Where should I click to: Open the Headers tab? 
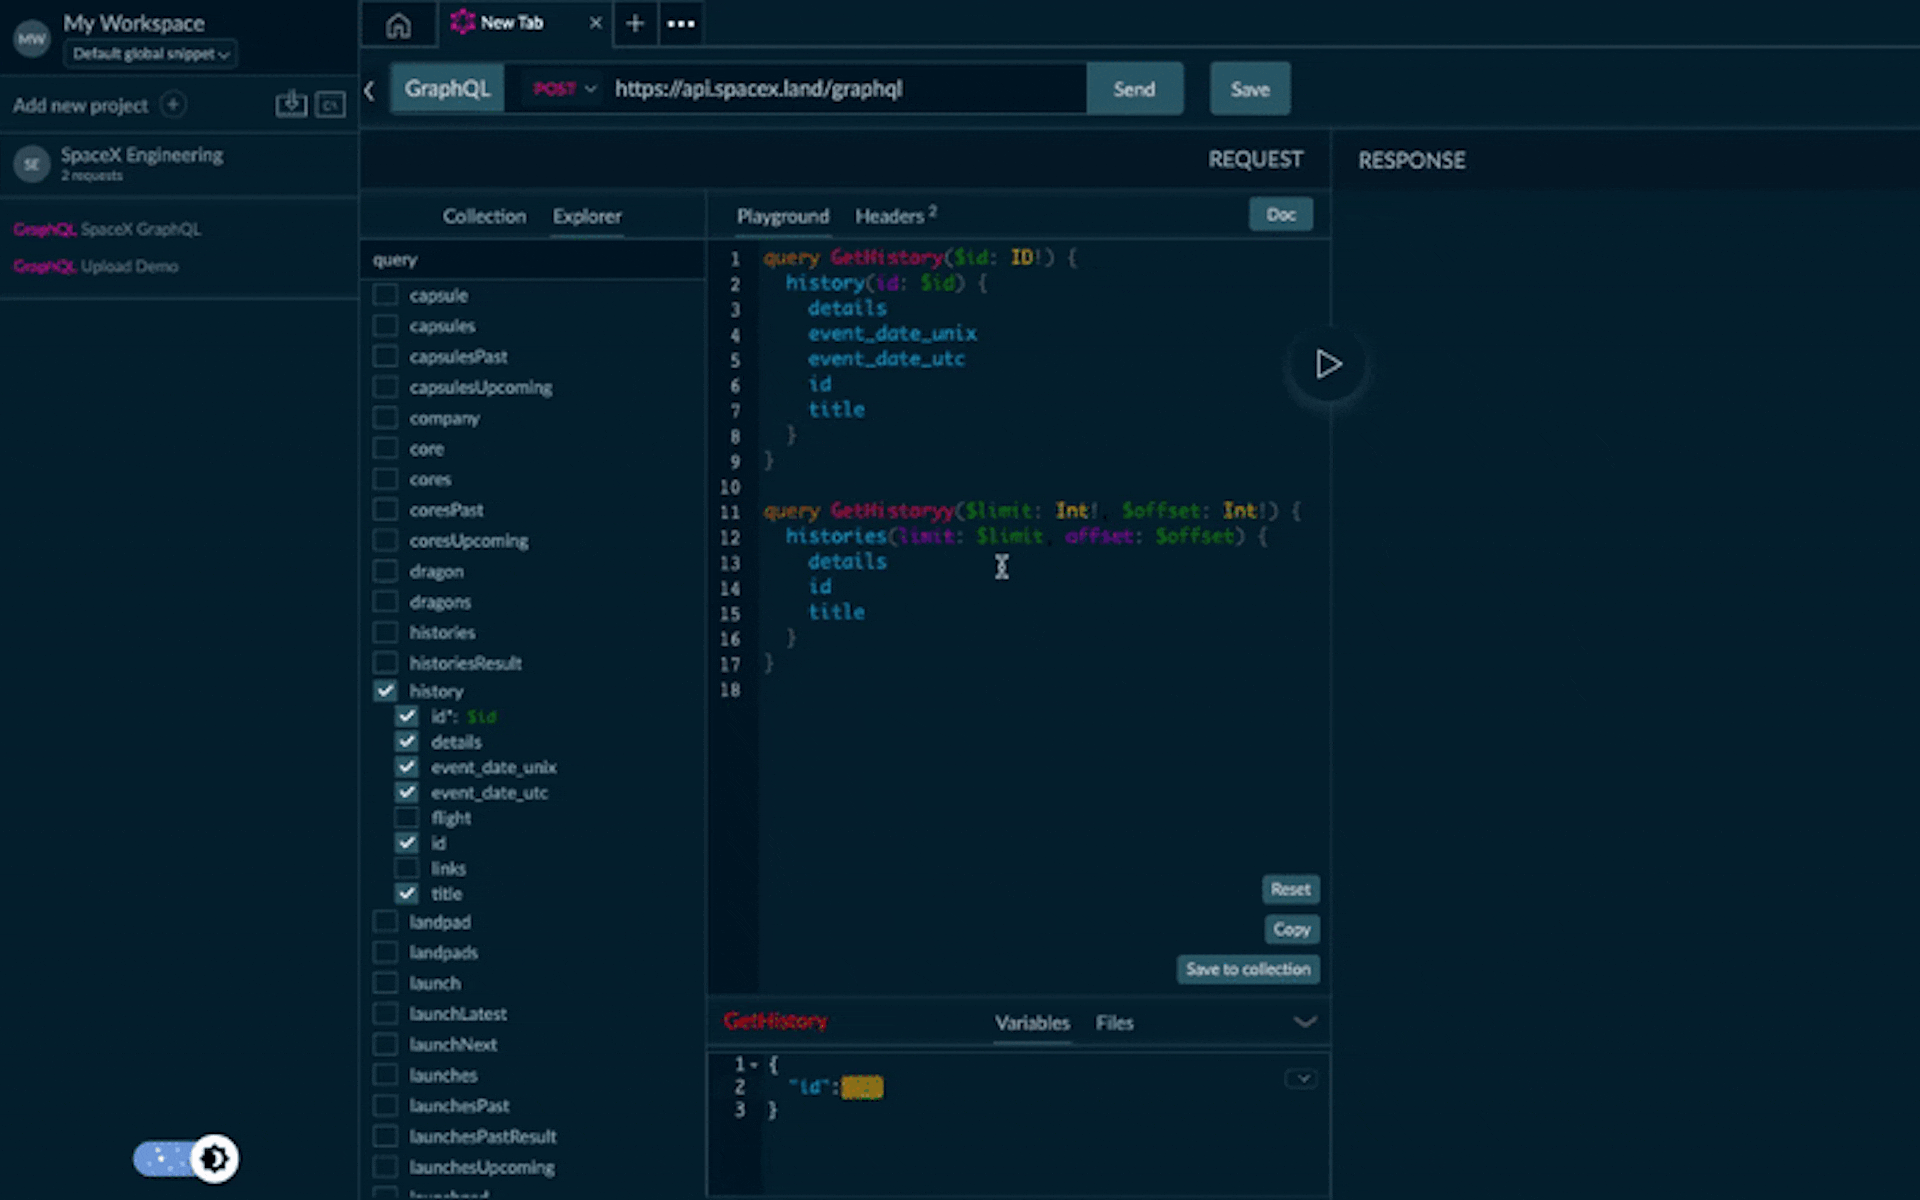pos(890,216)
